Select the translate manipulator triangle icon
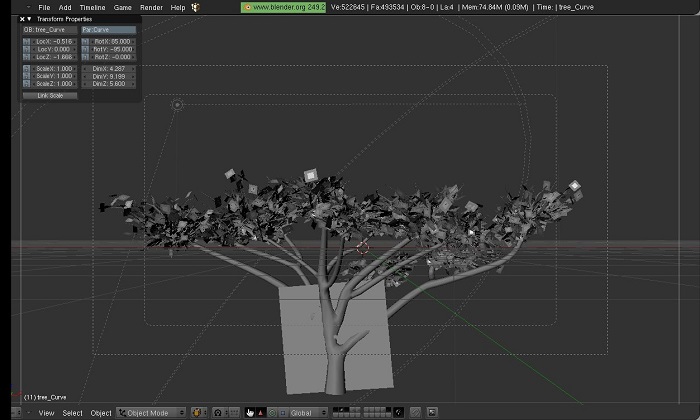The height and width of the screenshot is (420, 700). click(261, 413)
